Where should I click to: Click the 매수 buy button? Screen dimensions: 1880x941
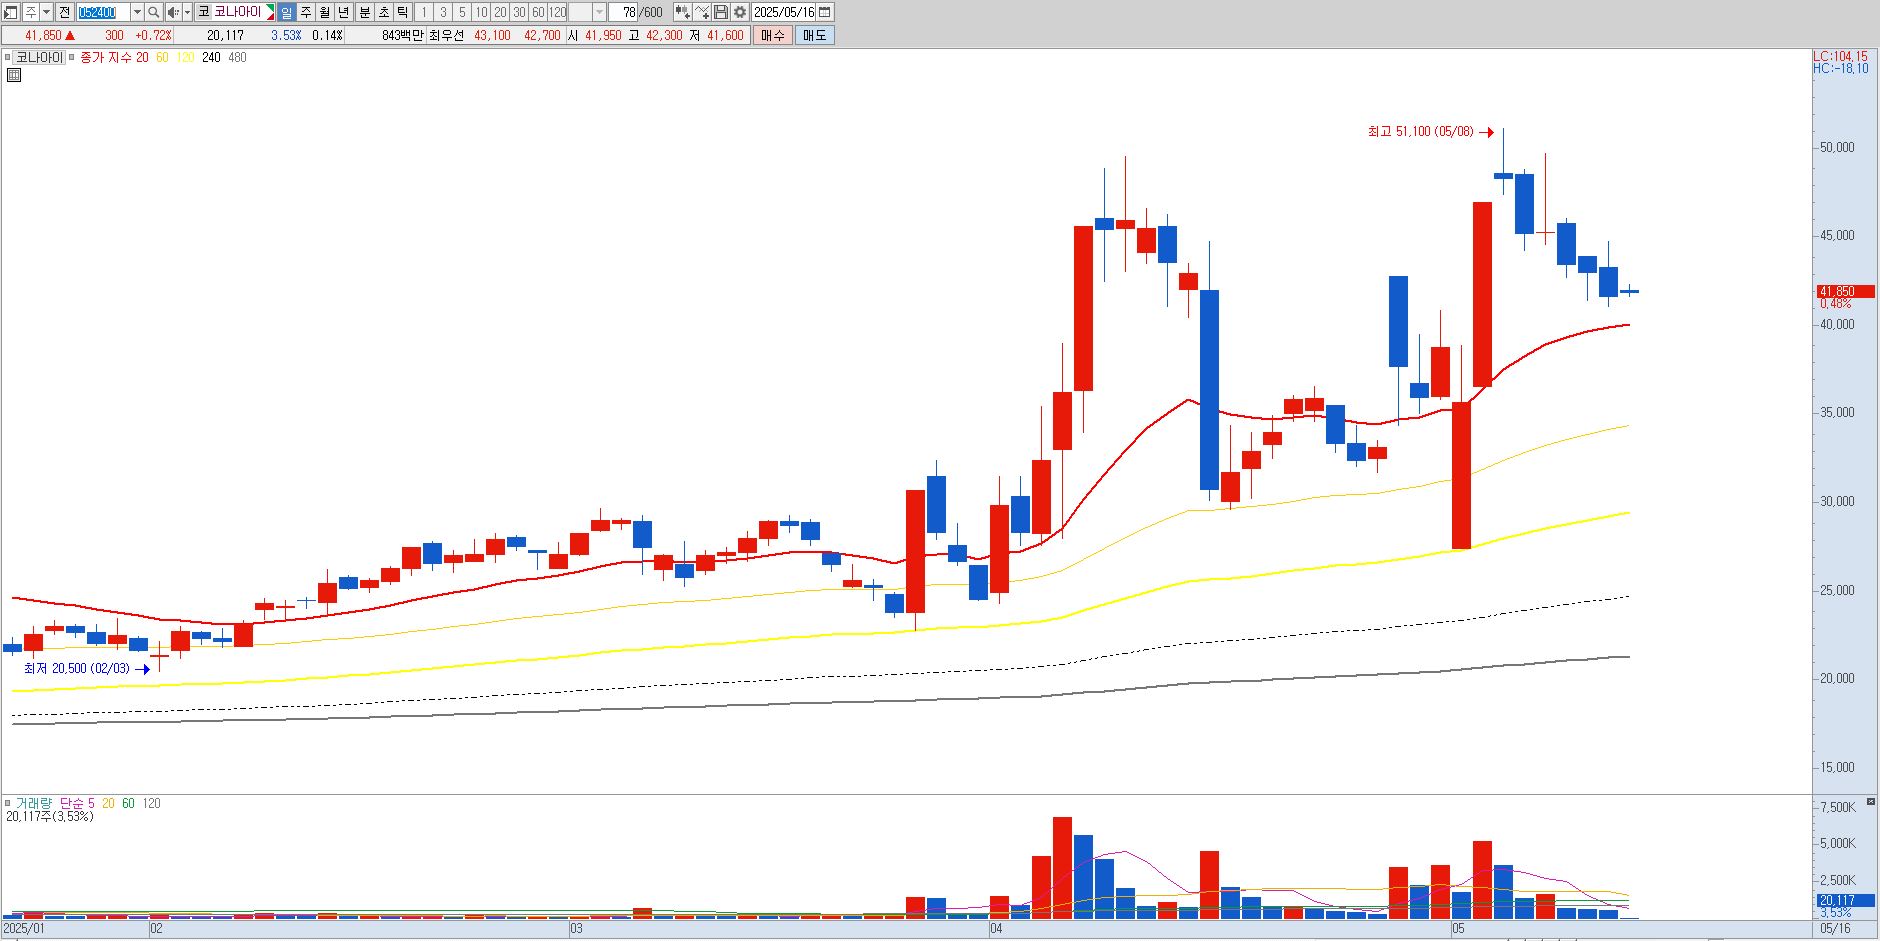[773, 35]
